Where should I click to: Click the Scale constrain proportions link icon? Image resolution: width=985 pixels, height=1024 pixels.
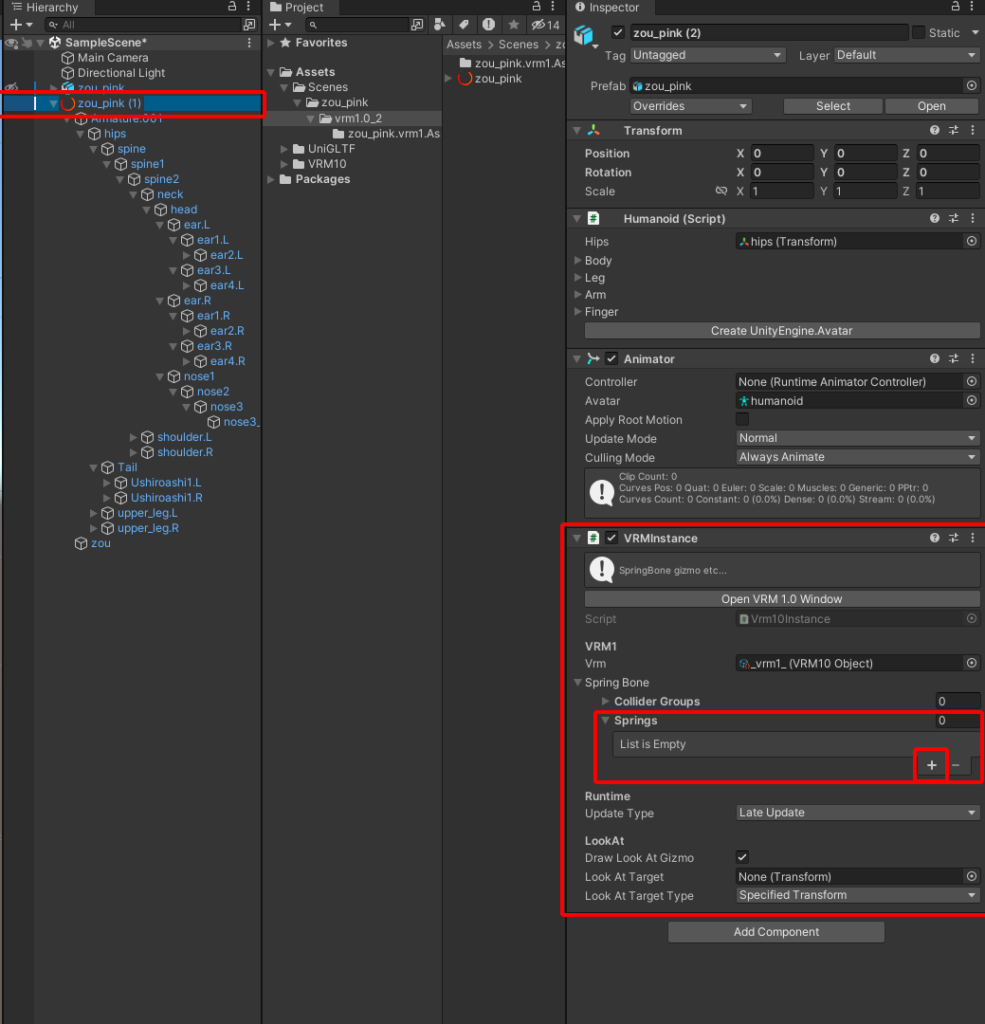(722, 191)
